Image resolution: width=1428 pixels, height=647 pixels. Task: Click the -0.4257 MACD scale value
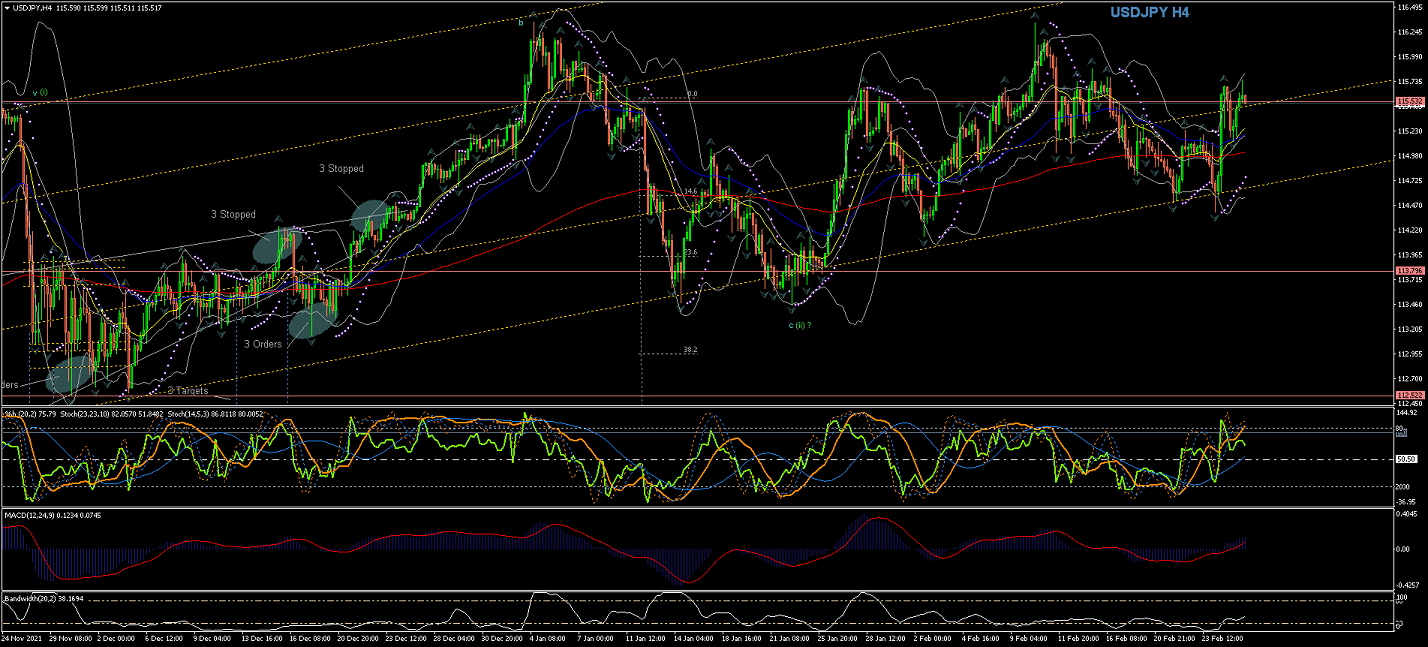1410,585
